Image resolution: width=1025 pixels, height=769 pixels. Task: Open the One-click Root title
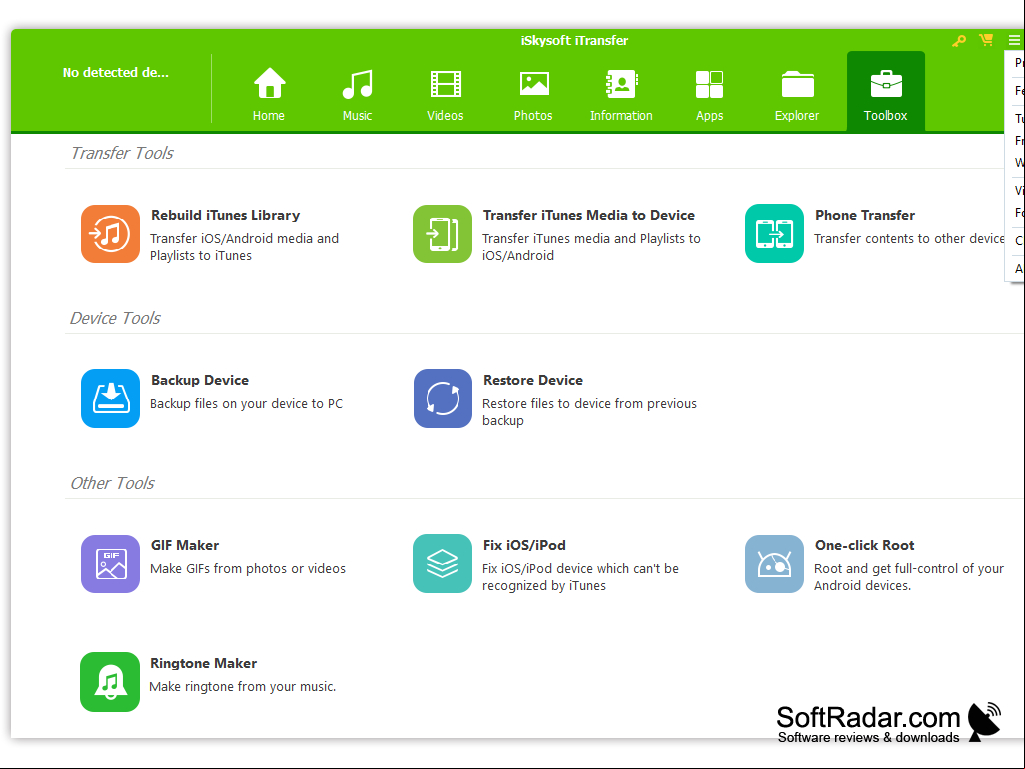pos(865,545)
